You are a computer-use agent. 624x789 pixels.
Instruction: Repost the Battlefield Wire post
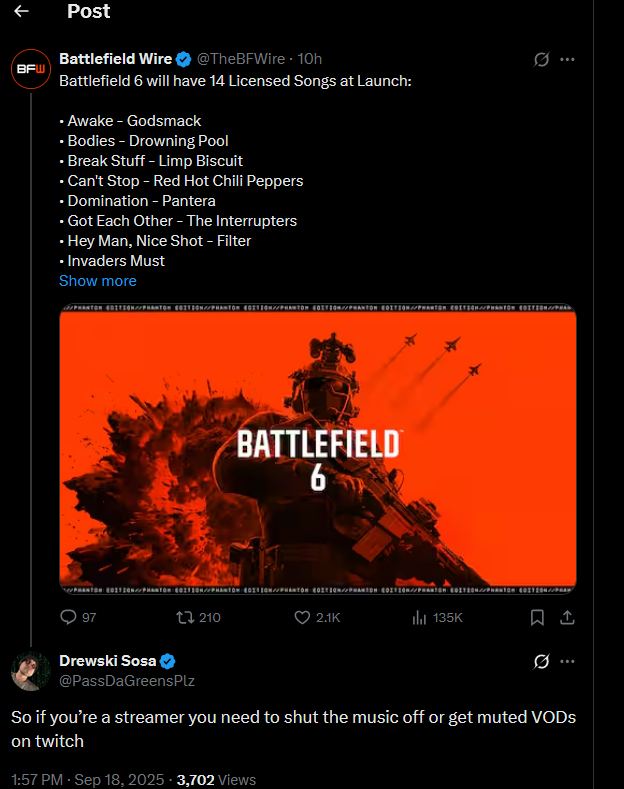click(x=185, y=618)
